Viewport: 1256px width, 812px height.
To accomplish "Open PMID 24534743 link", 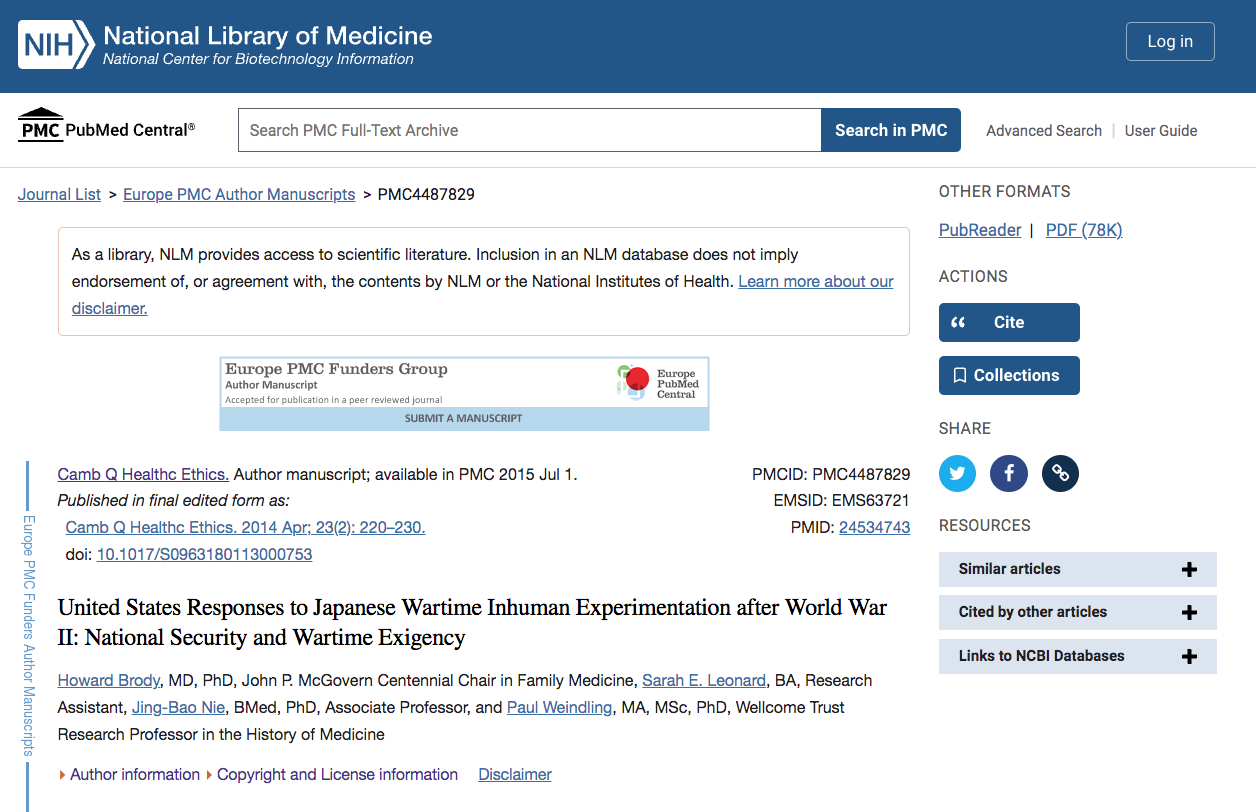I will tap(874, 527).
